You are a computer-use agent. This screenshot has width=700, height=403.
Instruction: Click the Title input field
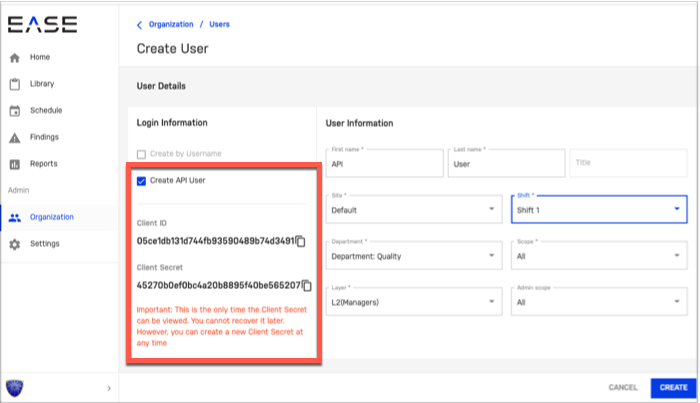click(x=628, y=162)
